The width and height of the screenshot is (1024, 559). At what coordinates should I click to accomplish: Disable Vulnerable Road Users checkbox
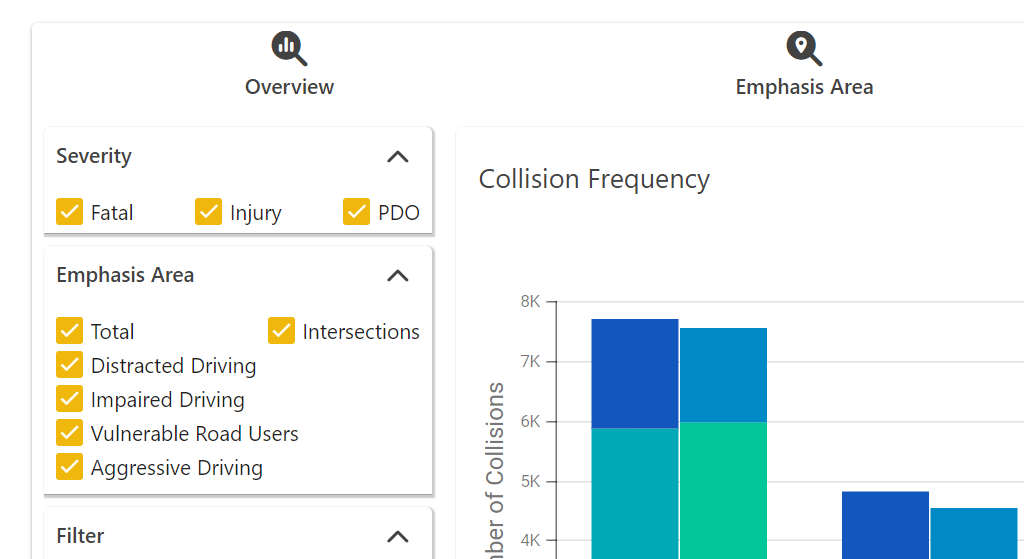pyautogui.click(x=70, y=433)
